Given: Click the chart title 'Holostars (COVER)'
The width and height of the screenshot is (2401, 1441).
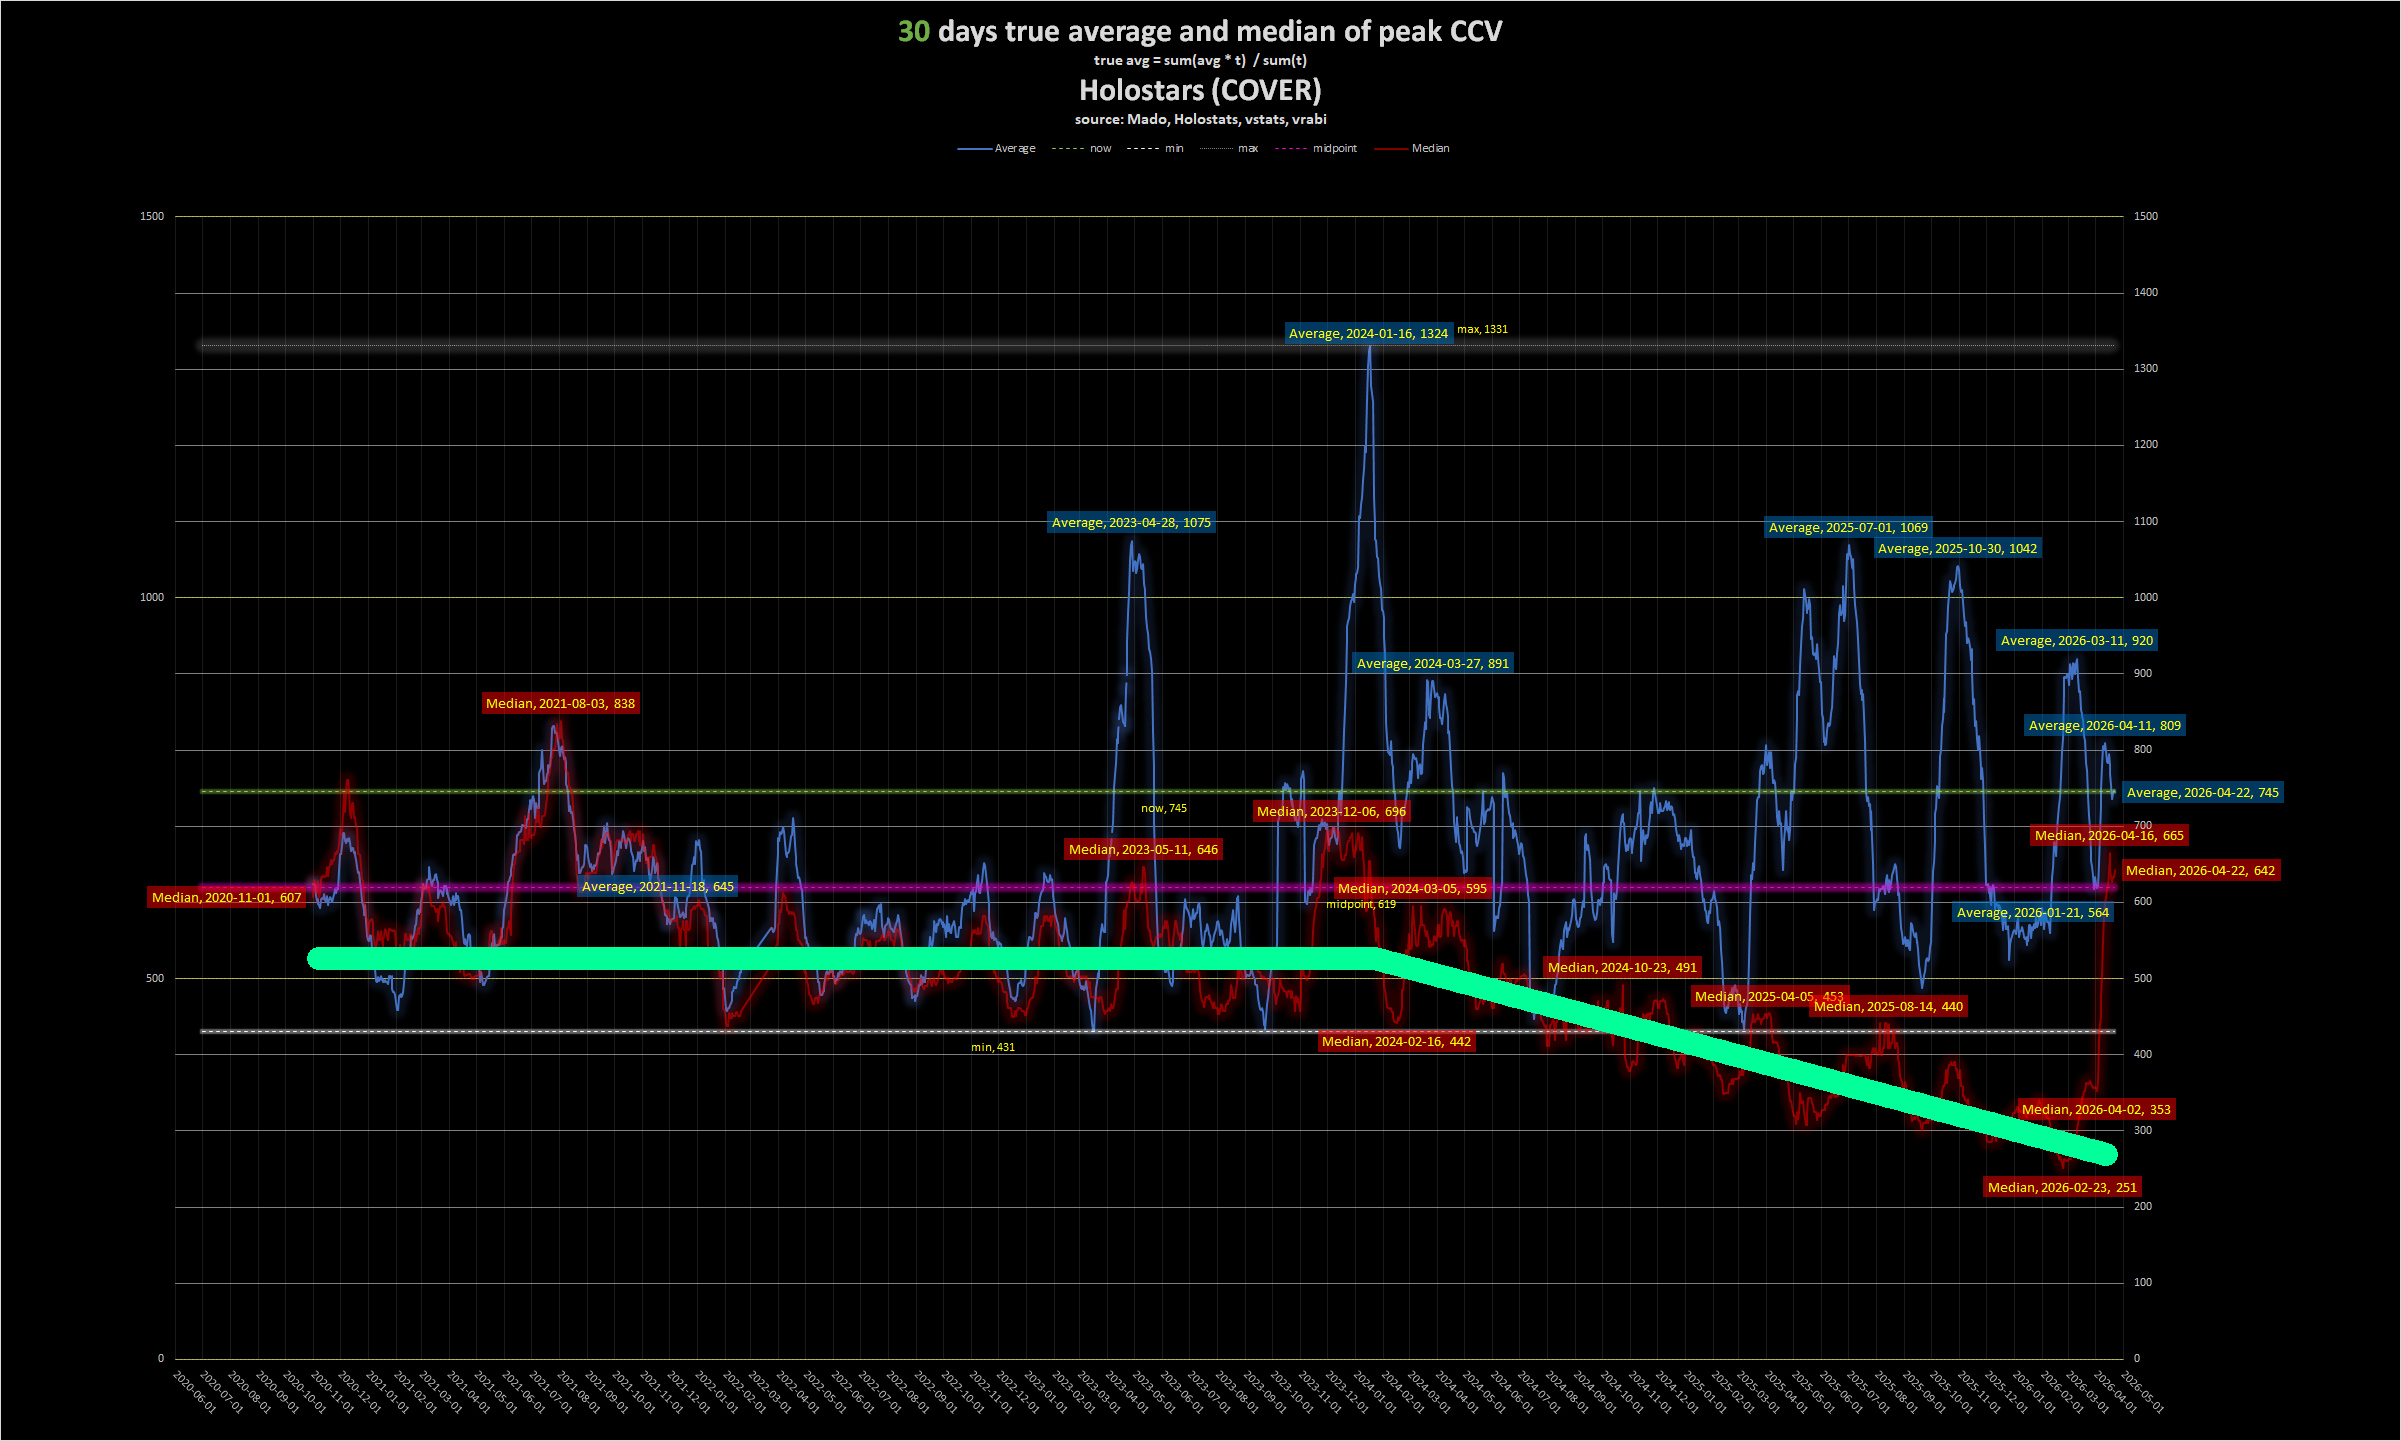Looking at the screenshot, I should (1199, 90).
